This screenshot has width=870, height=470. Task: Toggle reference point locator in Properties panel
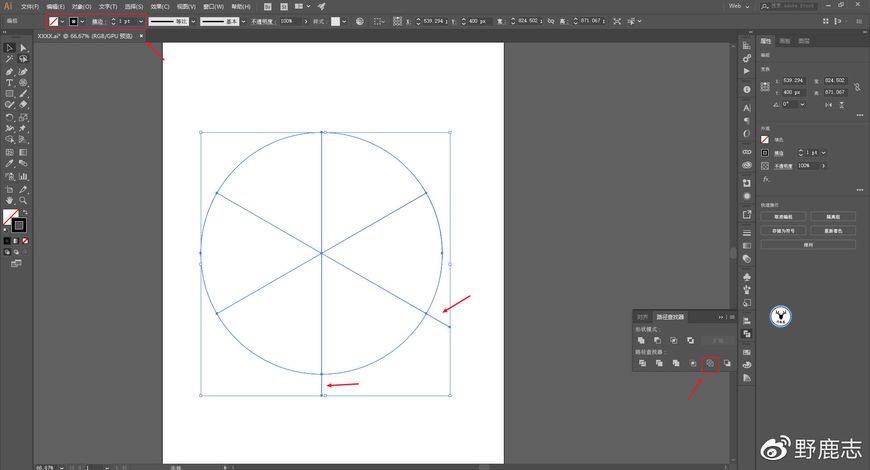tap(765, 87)
